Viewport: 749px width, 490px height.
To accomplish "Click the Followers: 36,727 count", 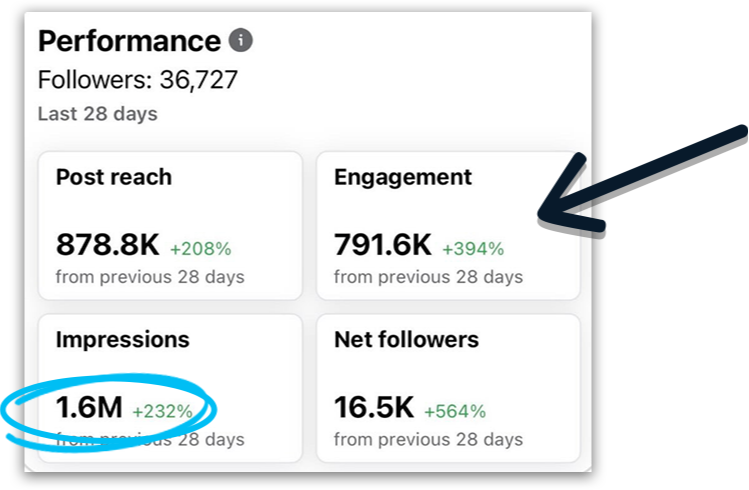I will (138, 80).
